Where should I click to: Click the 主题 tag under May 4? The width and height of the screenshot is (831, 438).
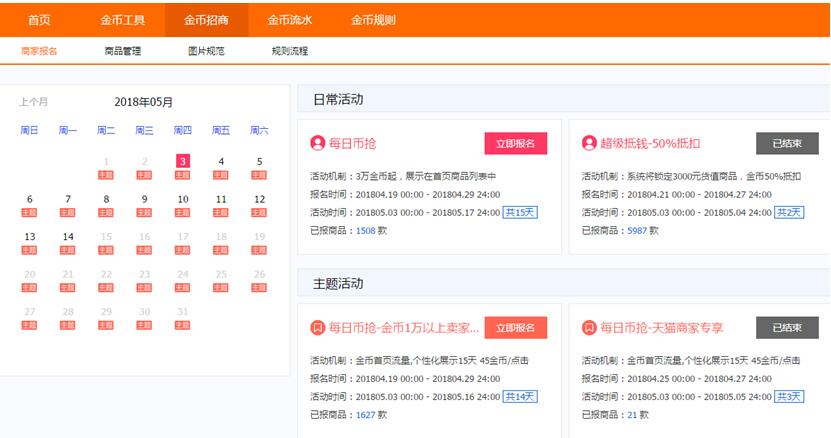click(x=221, y=175)
